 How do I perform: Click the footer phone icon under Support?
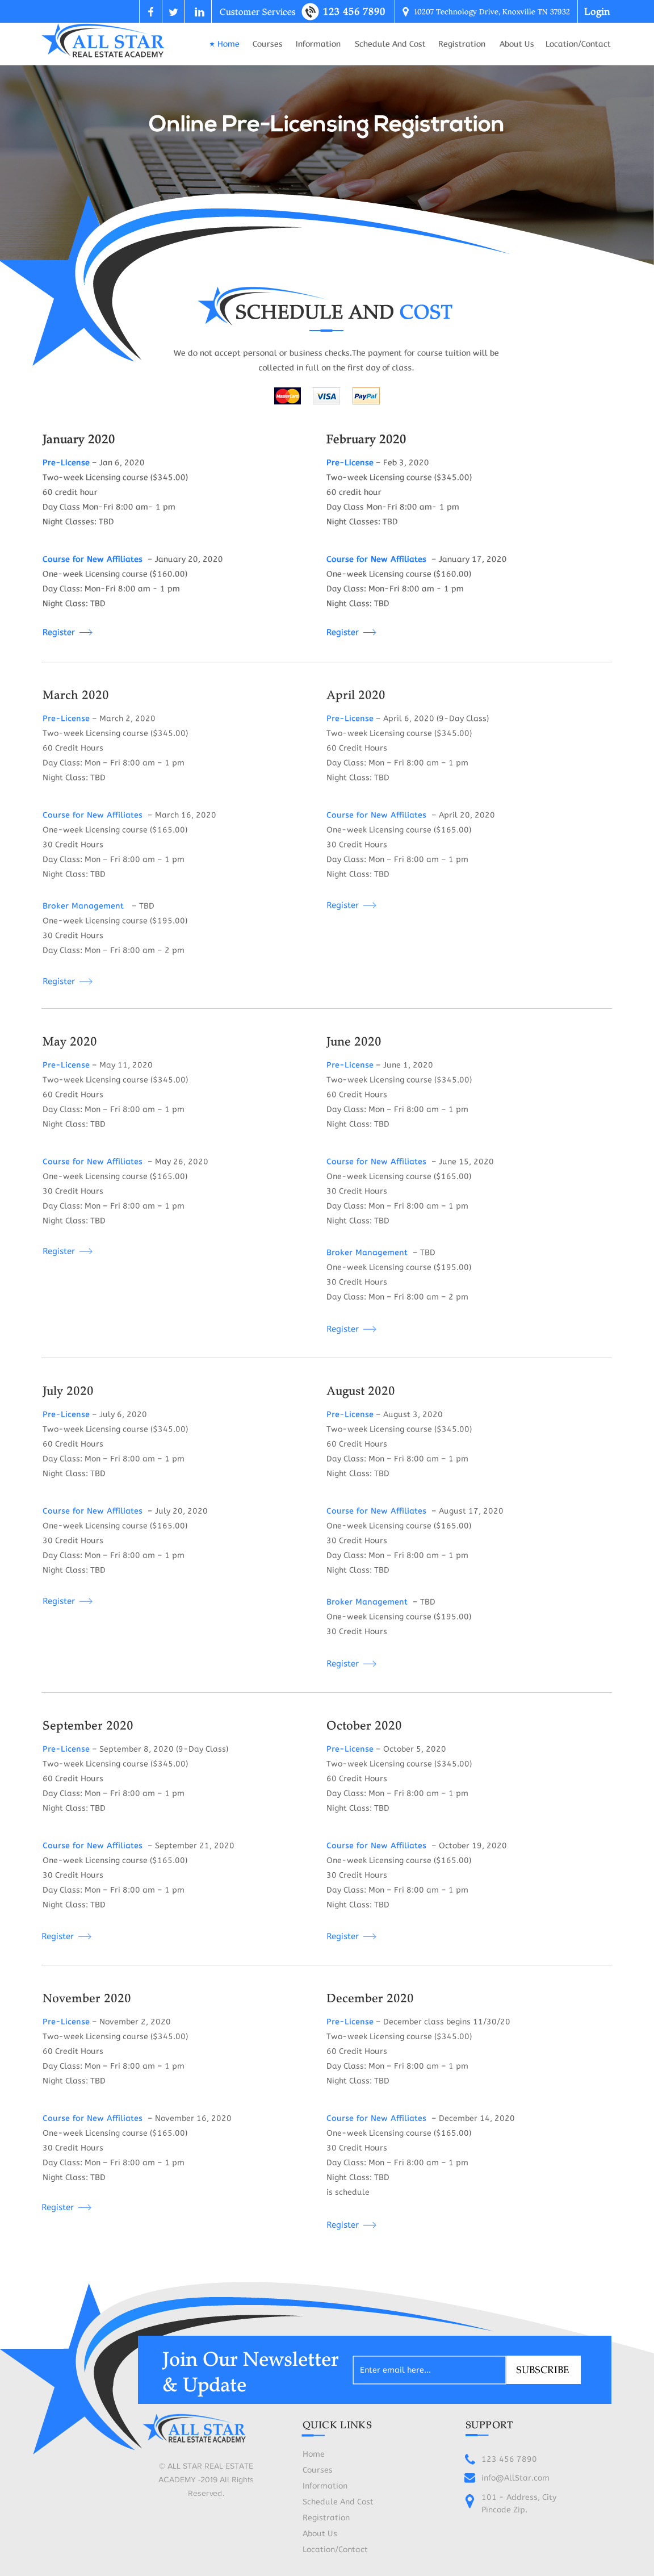click(470, 2458)
